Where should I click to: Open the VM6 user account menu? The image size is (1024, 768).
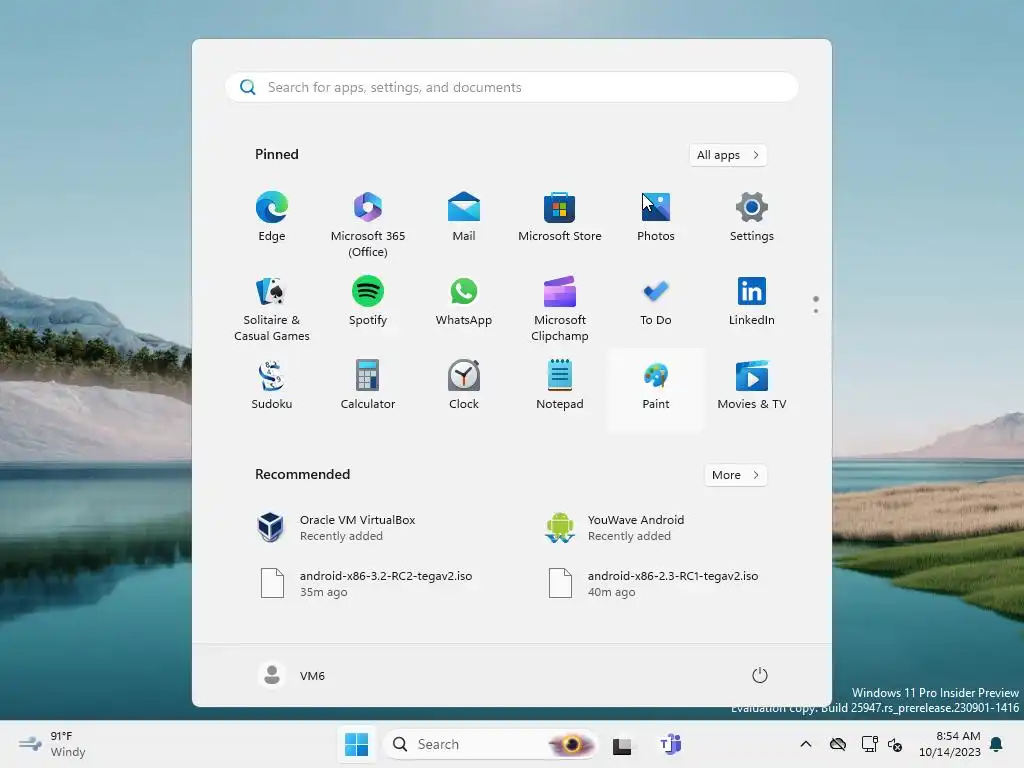tap(292, 675)
